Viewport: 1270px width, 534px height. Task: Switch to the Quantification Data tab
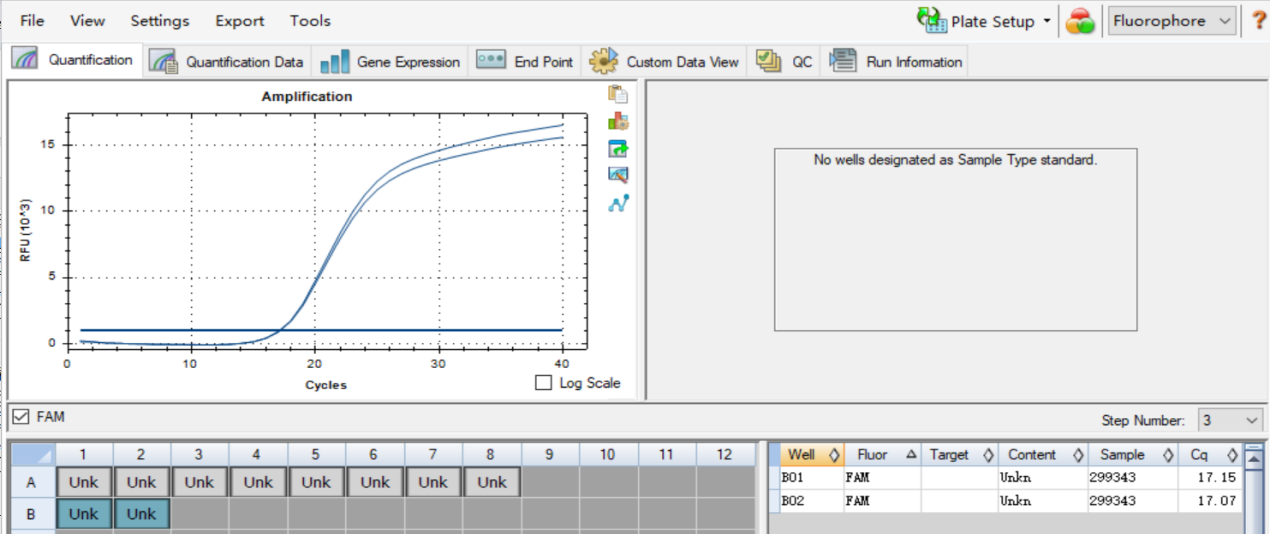tap(227, 62)
